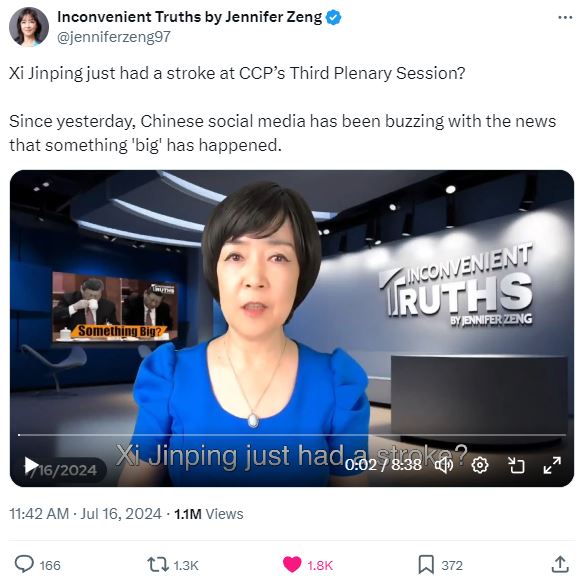
Task: Open Jennifer Zeng's profile avatar
Action: coord(29,27)
